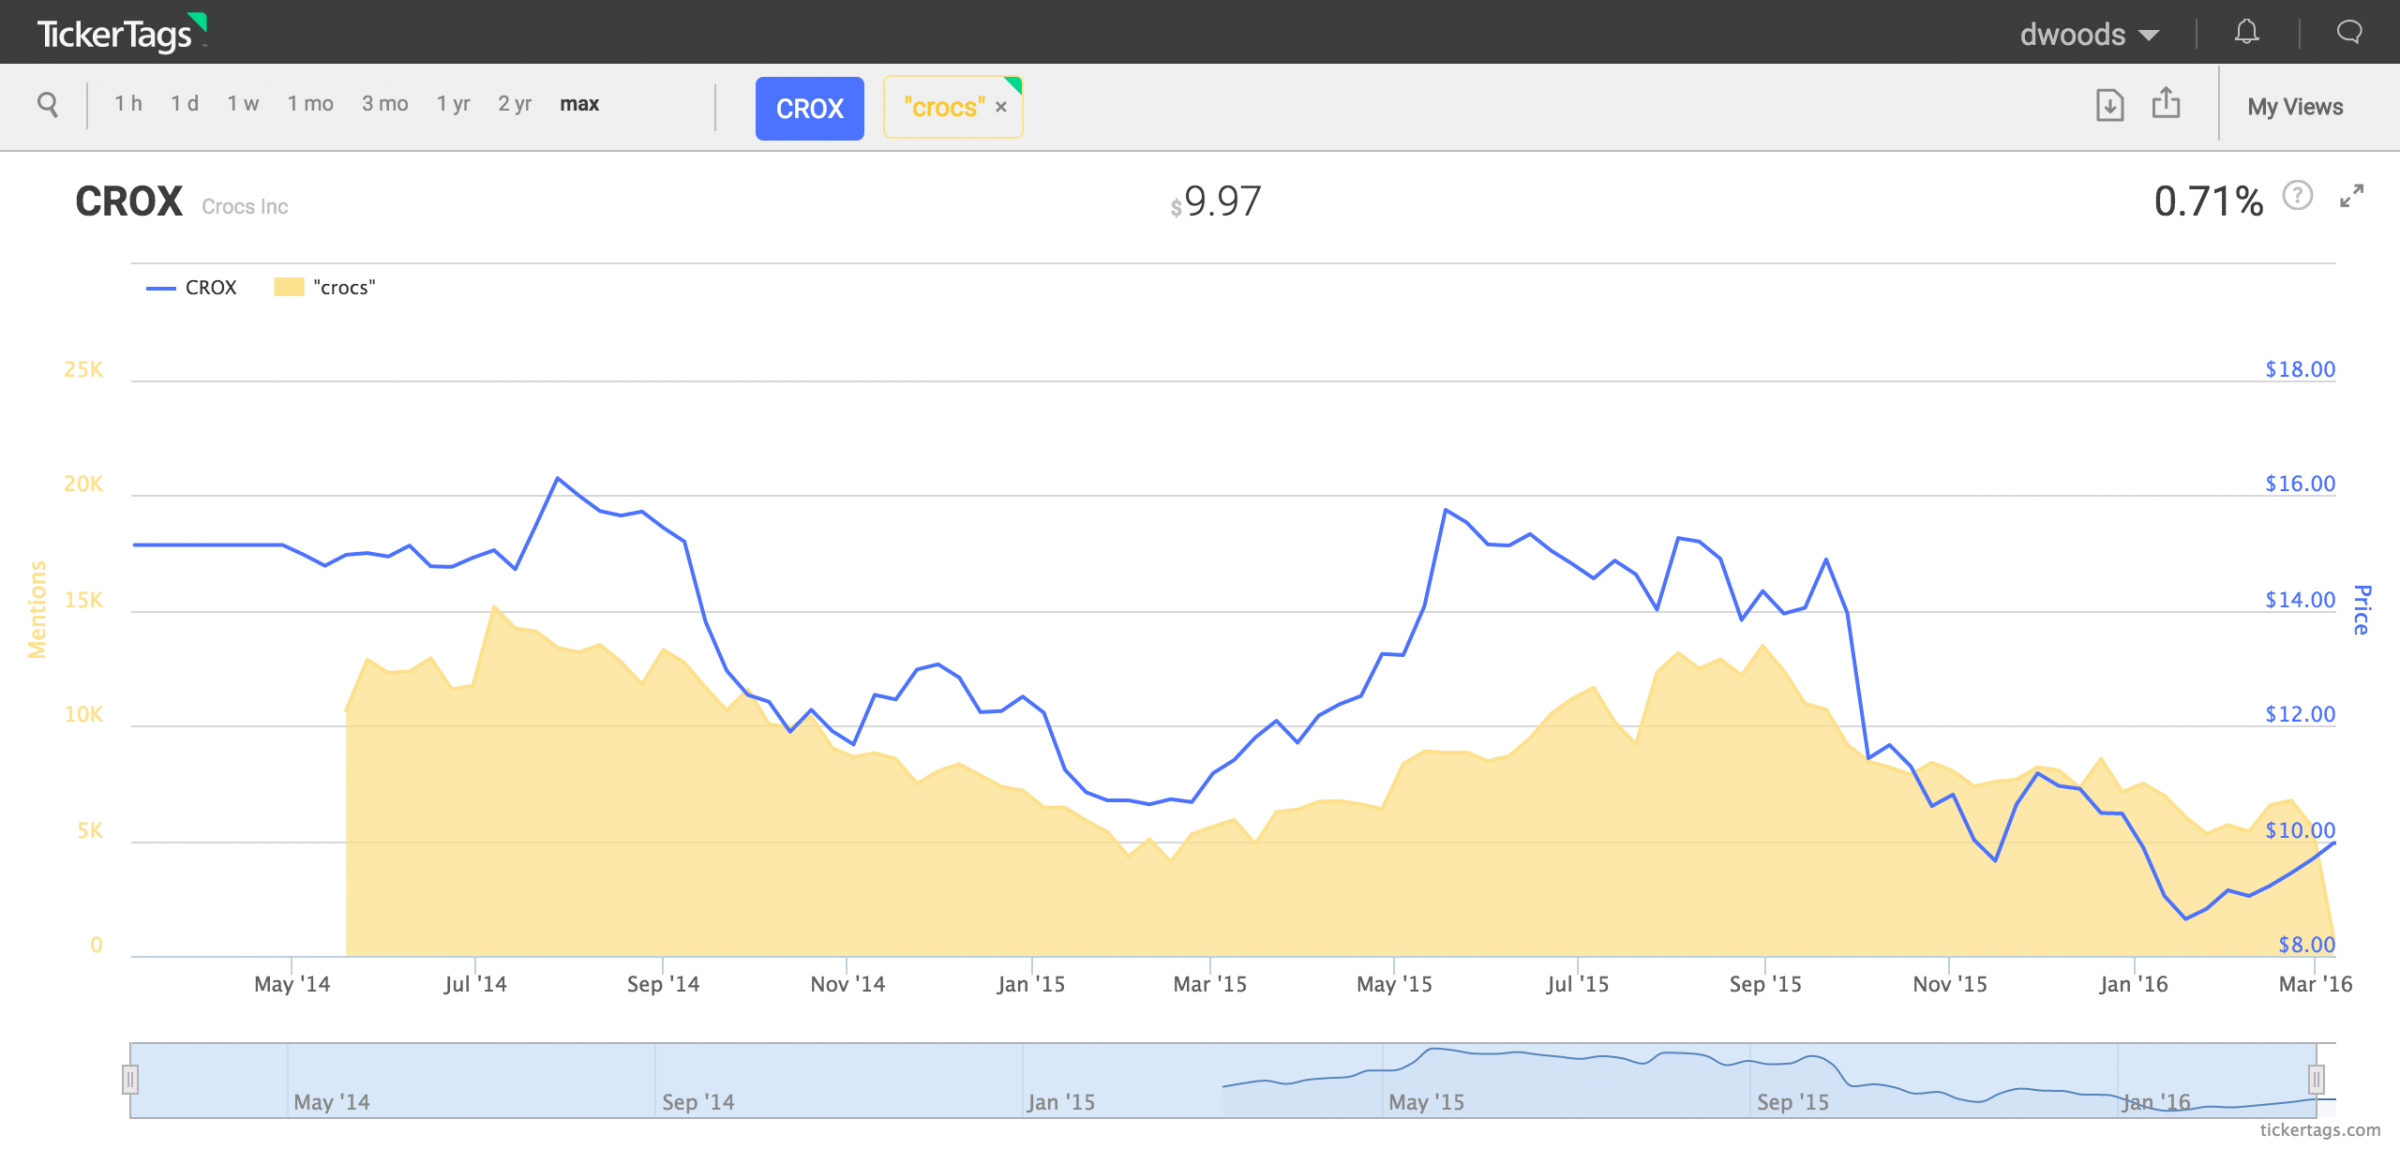Select the max time range
The image size is (2400, 1164).
click(579, 103)
